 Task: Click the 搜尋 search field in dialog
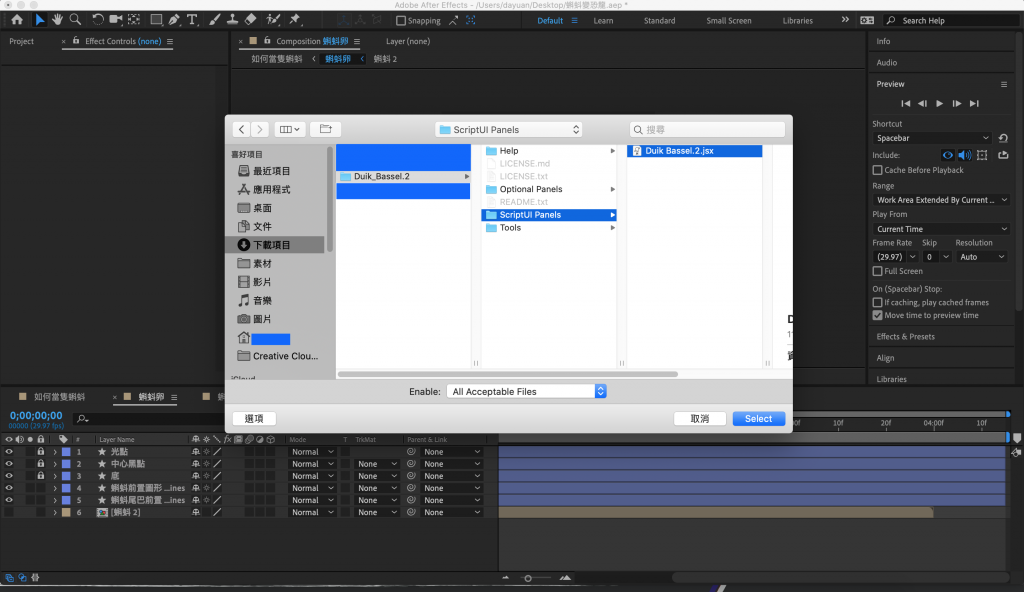(x=707, y=129)
